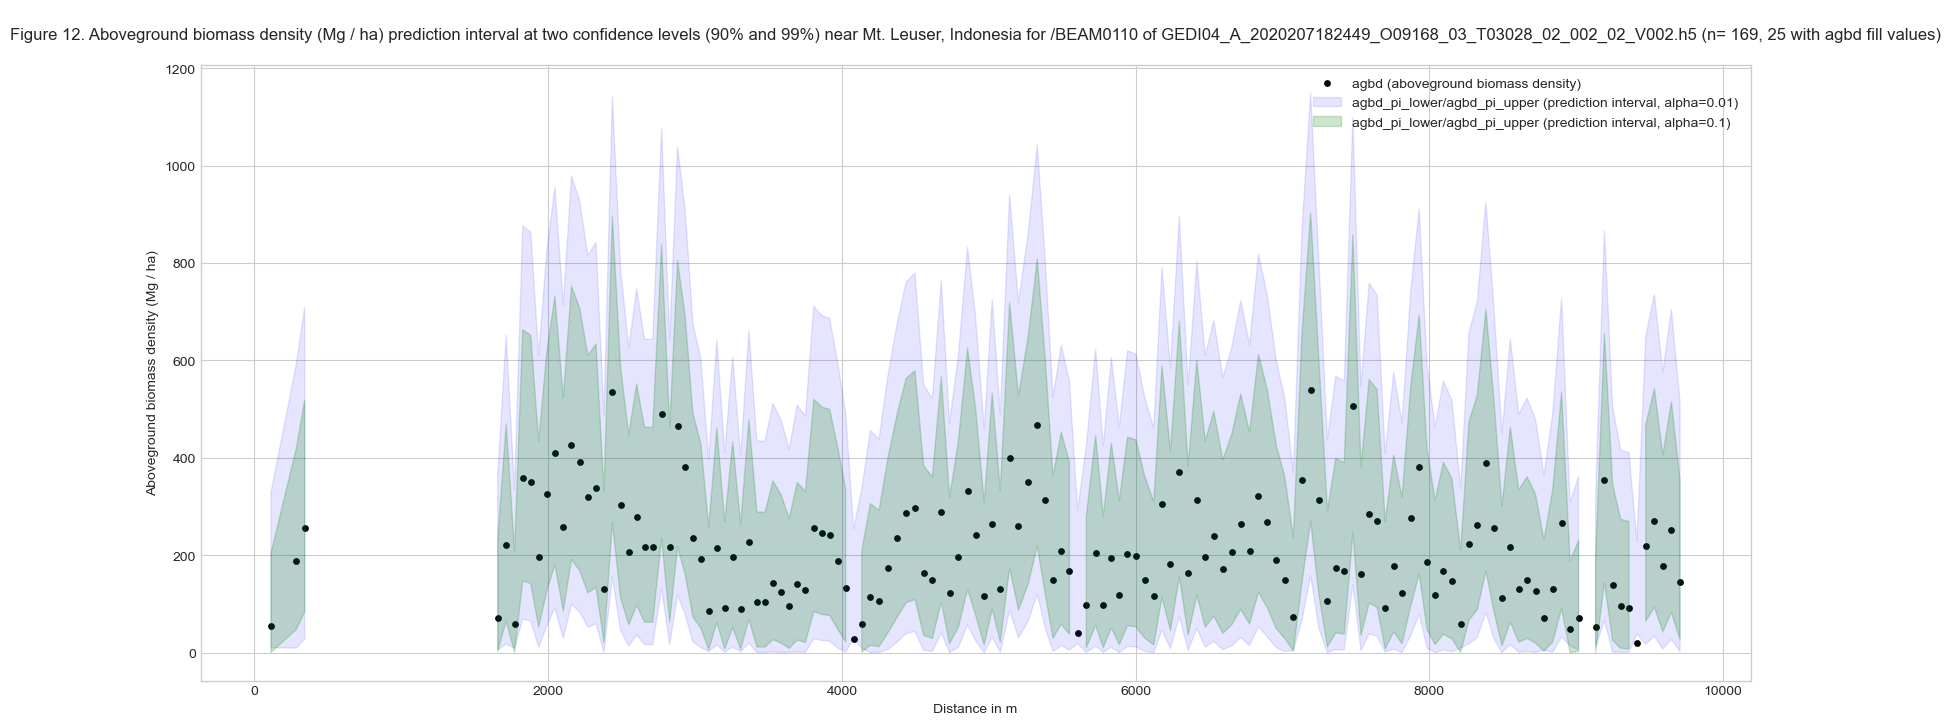This screenshot has height=725, width=1951.
Task: Click legend text for prediction interval alpha=0.1
Action: (x=1541, y=123)
